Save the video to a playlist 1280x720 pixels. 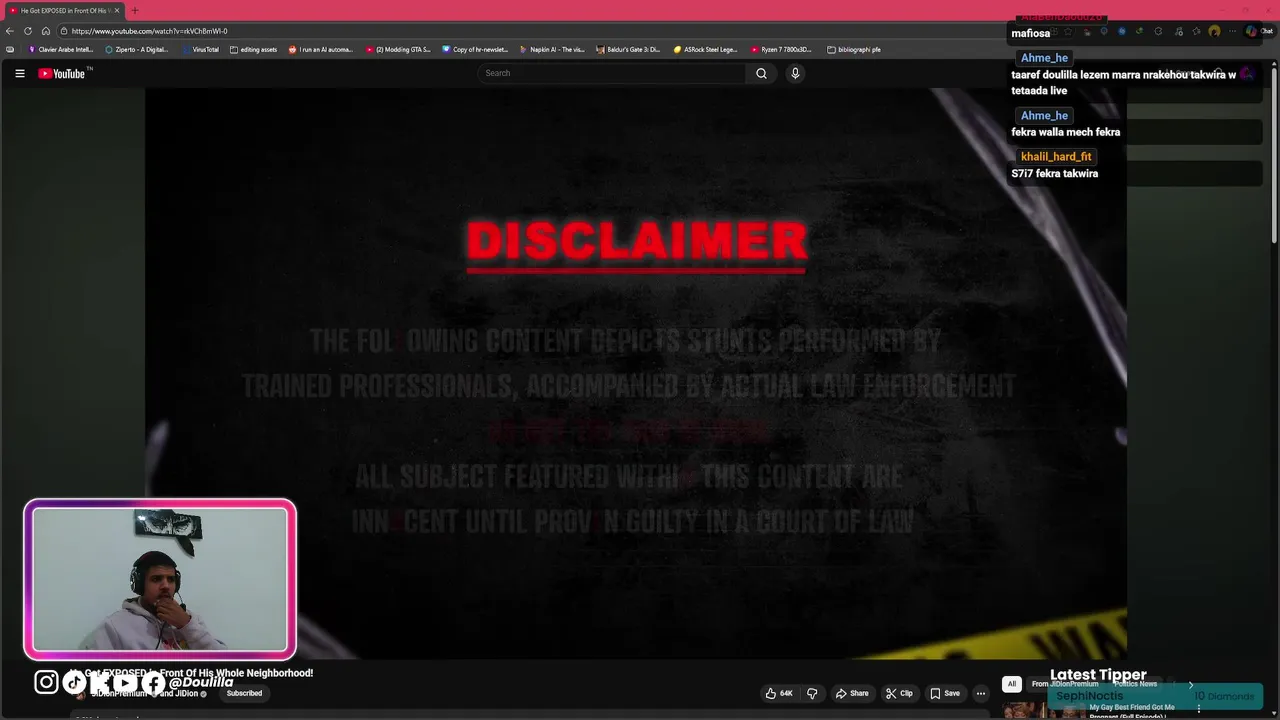[x=945, y=693]
